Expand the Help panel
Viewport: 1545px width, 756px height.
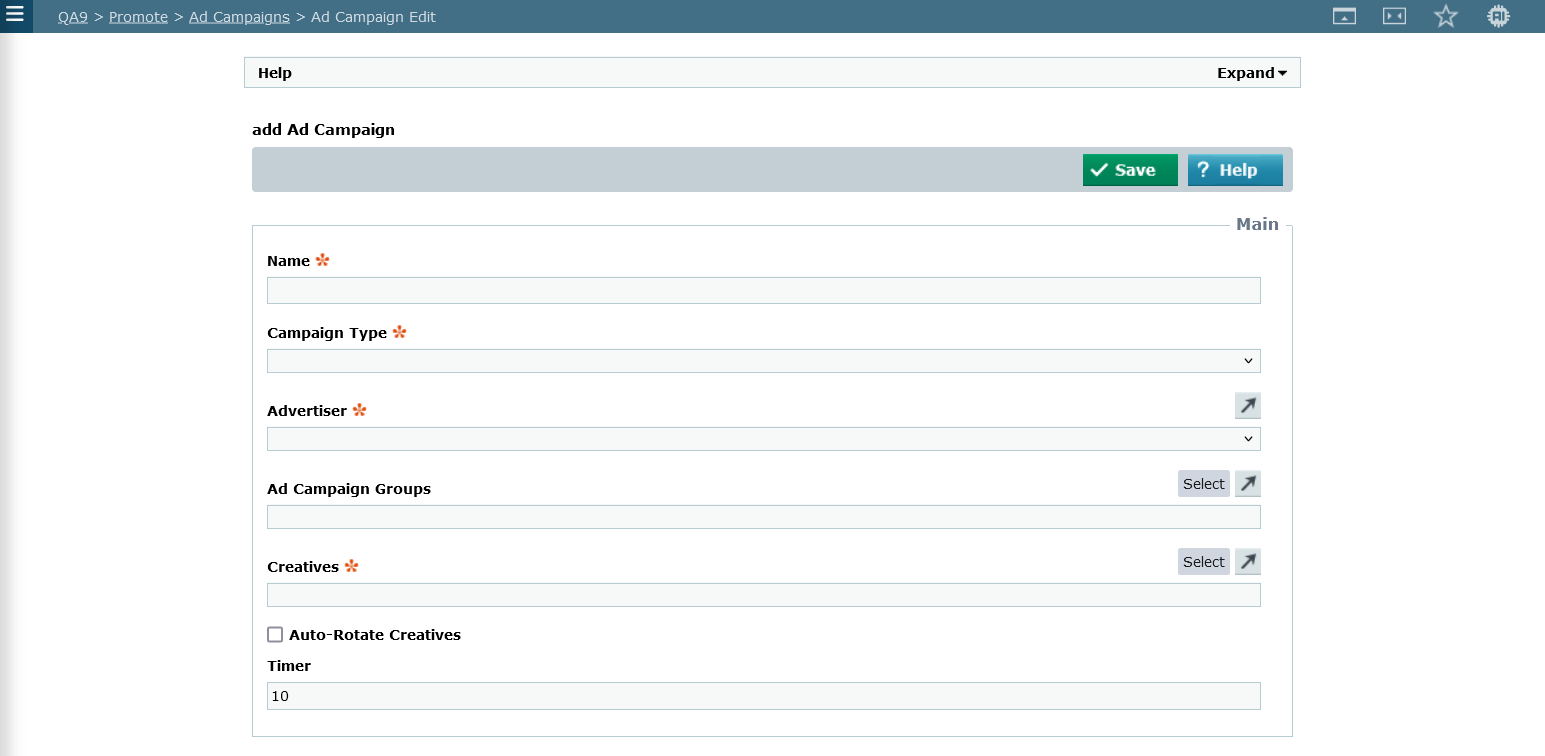pos(1251,73)
